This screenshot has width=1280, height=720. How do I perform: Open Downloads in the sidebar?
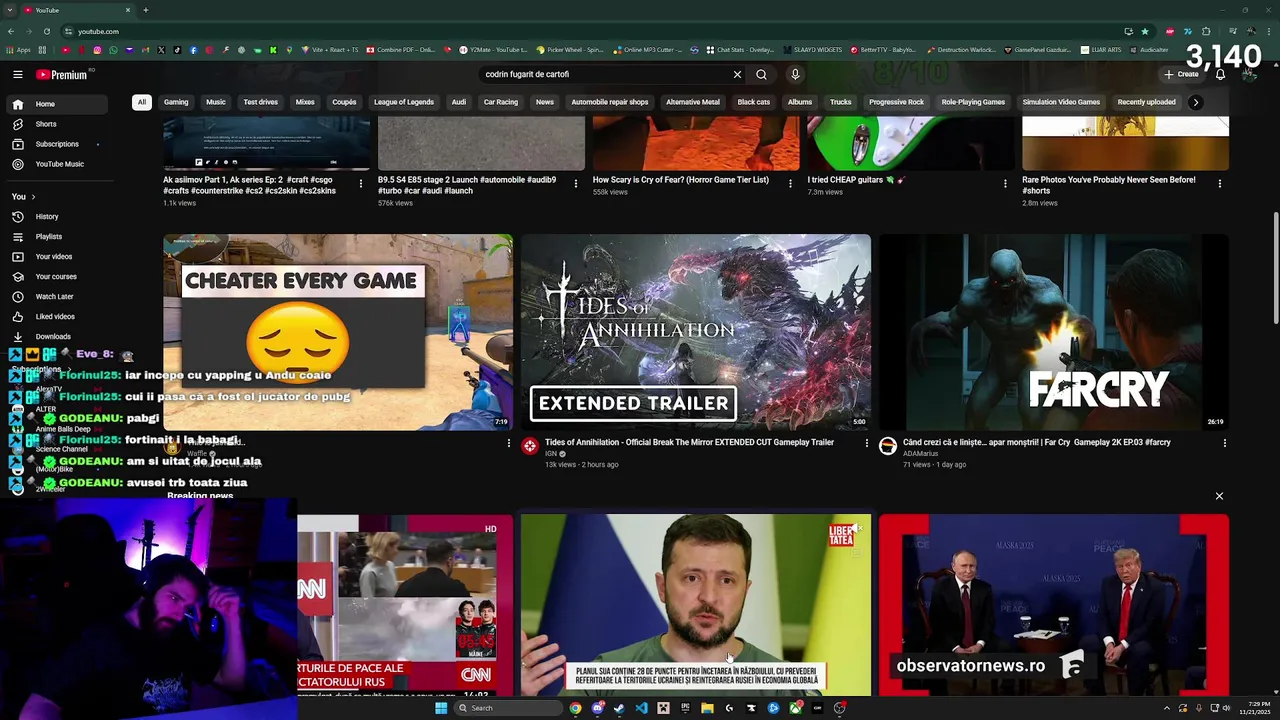coord(57,337)
